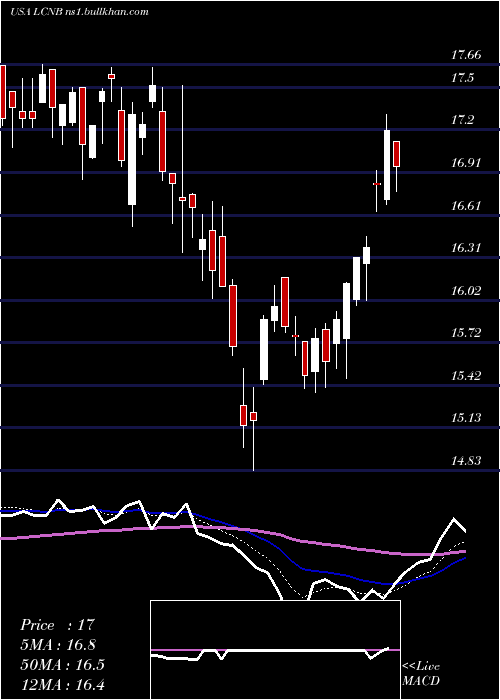Click the '<<Live MACD' label
The height and width of the screenshot is (700, 500).
[421, 674]
